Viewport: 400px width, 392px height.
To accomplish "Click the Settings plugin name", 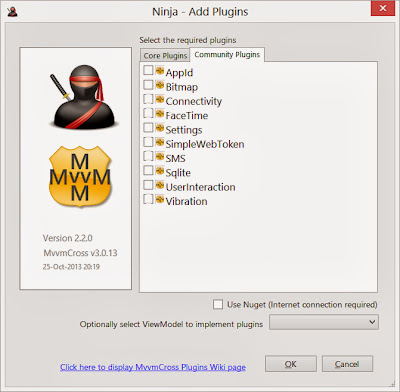I will click(x=184, y=130).
